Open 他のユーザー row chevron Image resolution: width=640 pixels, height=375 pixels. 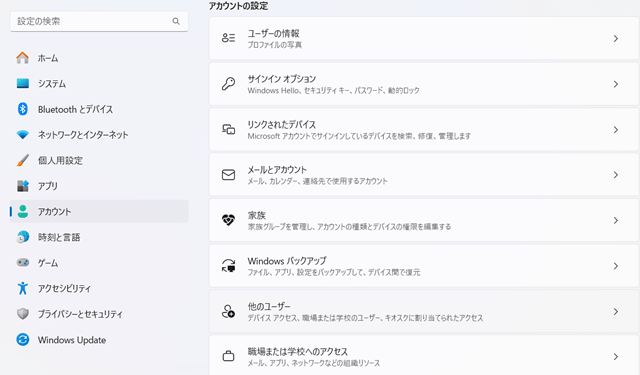click(616, 312)
